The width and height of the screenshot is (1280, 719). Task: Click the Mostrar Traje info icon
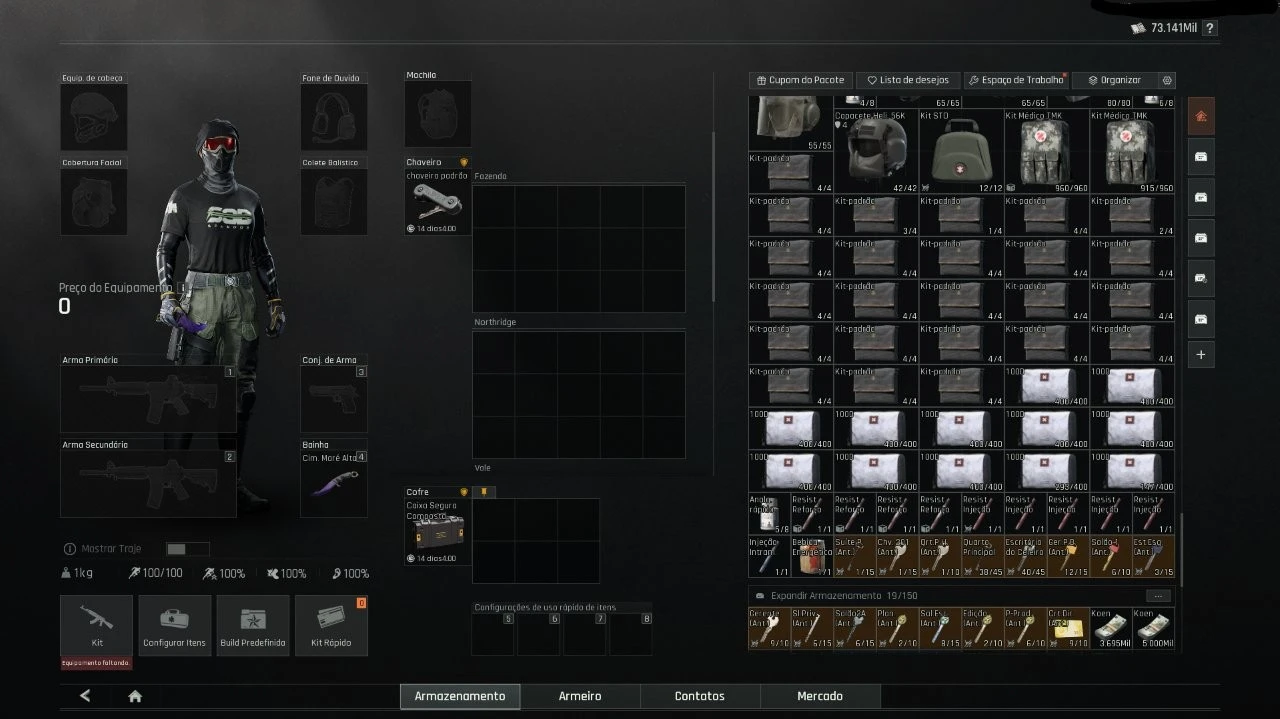(69, 549)
